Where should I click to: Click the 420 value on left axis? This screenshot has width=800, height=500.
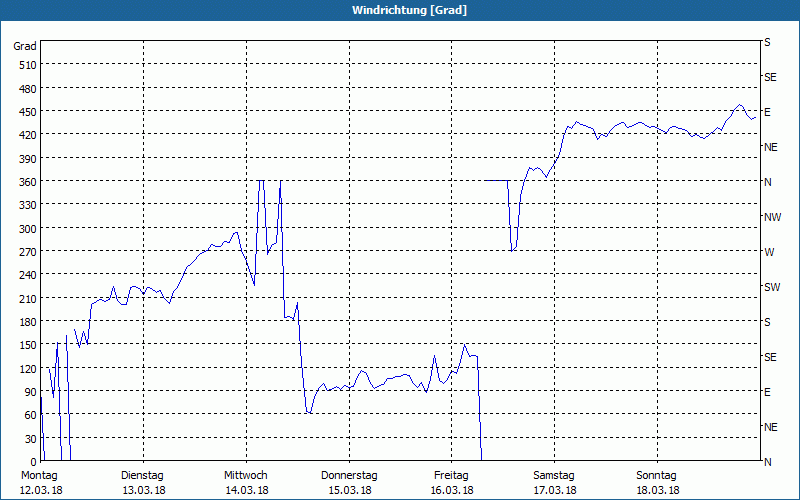tap(28, 135)
